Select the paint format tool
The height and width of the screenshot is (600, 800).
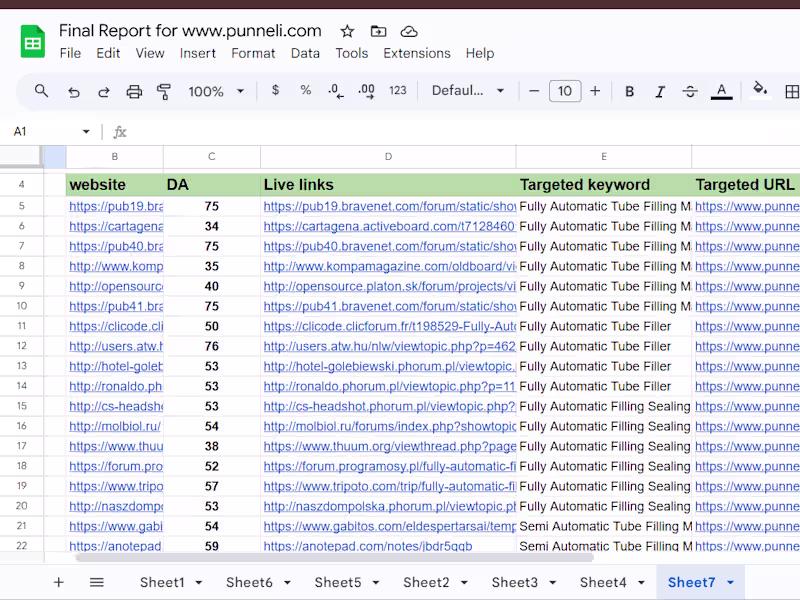pyautogui.click(x=164, y=91)
